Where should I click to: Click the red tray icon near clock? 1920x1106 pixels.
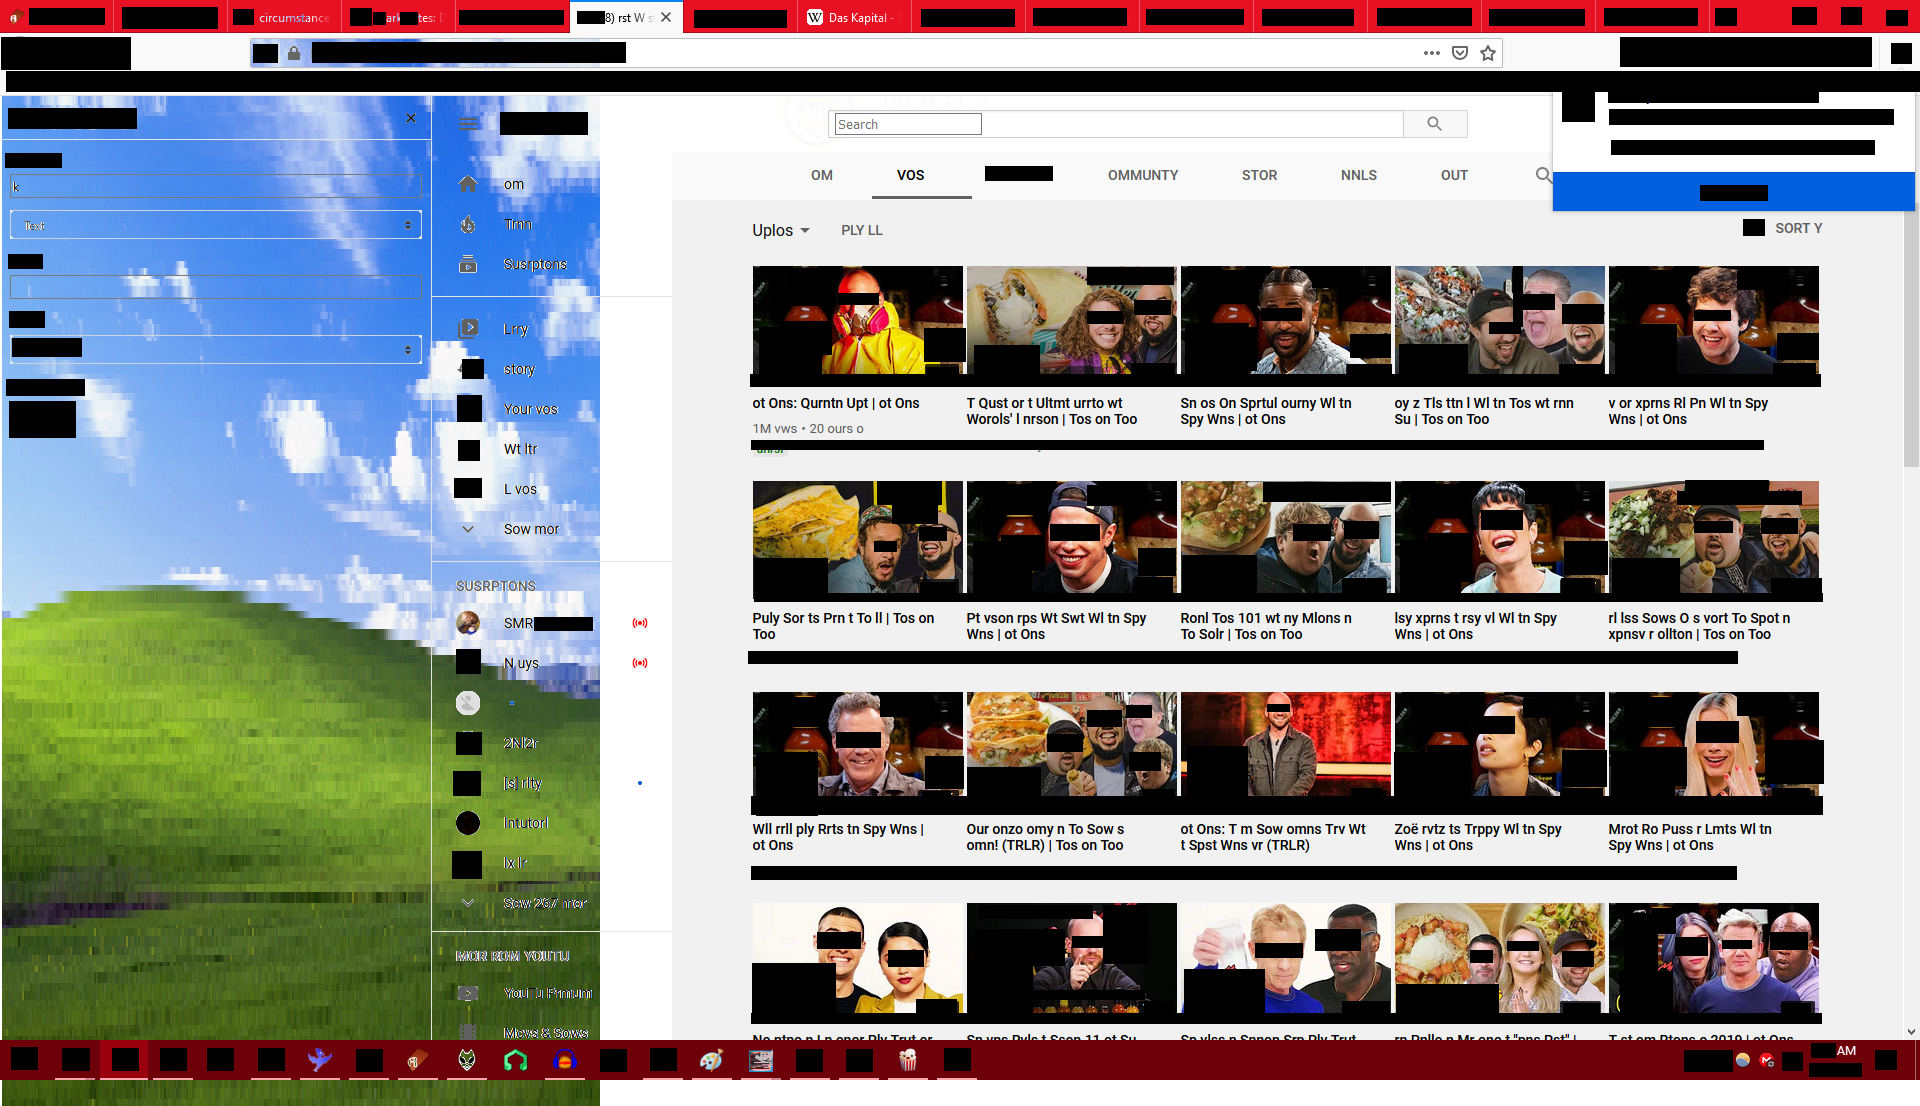point(1768,1060)
